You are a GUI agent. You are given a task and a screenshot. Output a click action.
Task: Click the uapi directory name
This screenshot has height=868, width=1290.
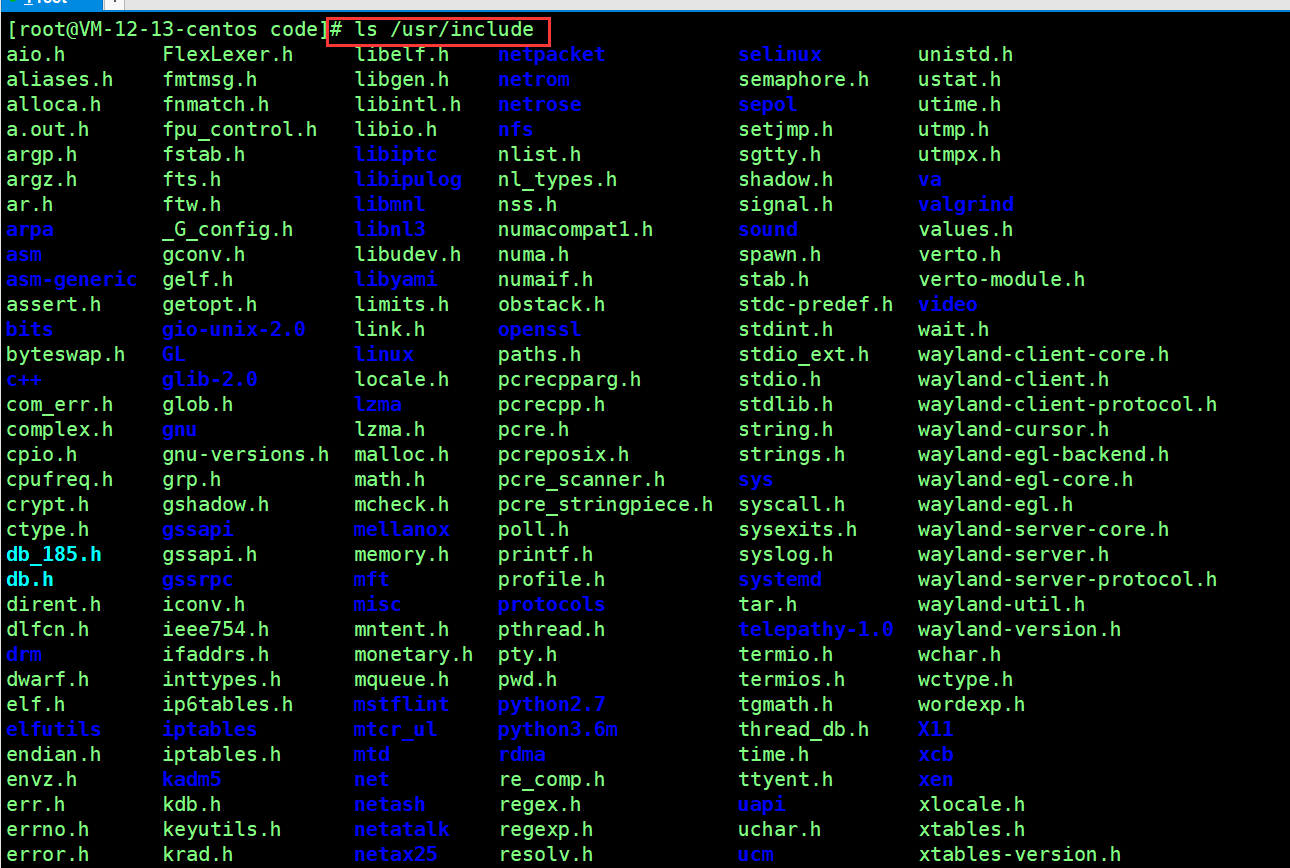tap(761, 805)
